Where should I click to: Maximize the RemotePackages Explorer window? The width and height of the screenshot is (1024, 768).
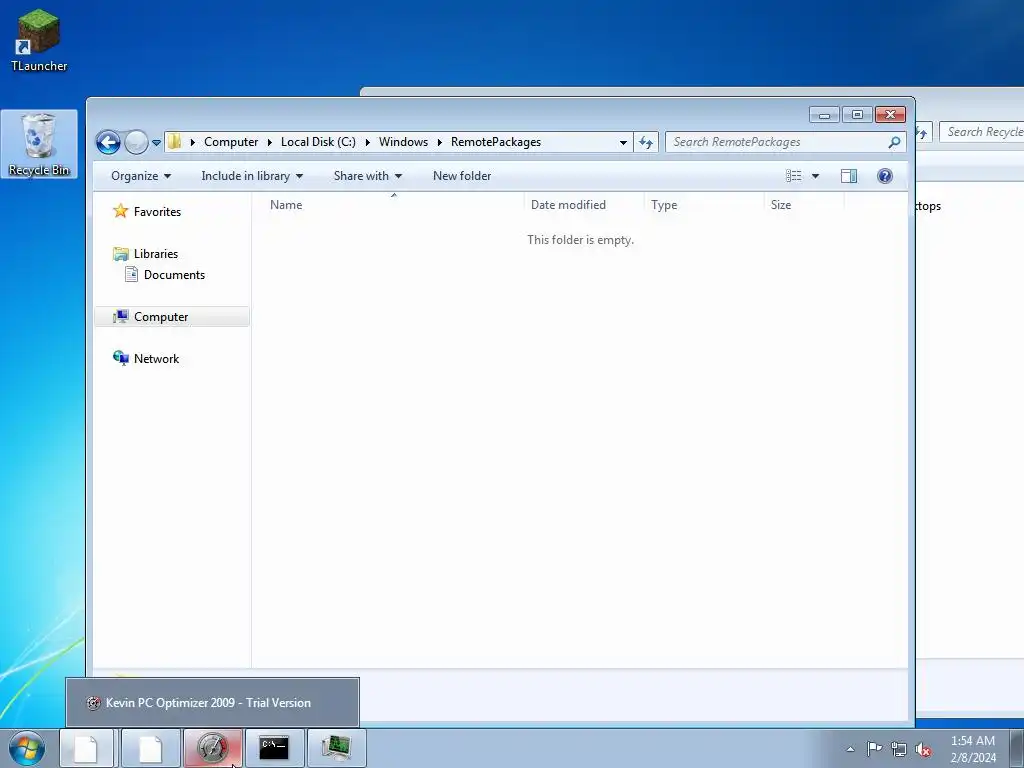tap(857, 115)
